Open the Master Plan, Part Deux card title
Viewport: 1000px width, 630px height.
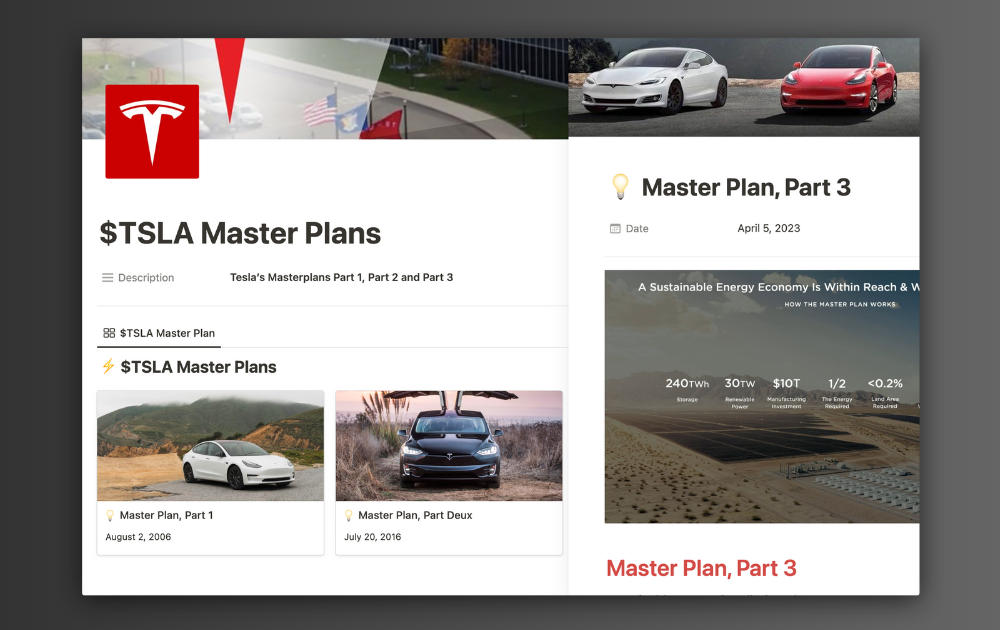415,515
